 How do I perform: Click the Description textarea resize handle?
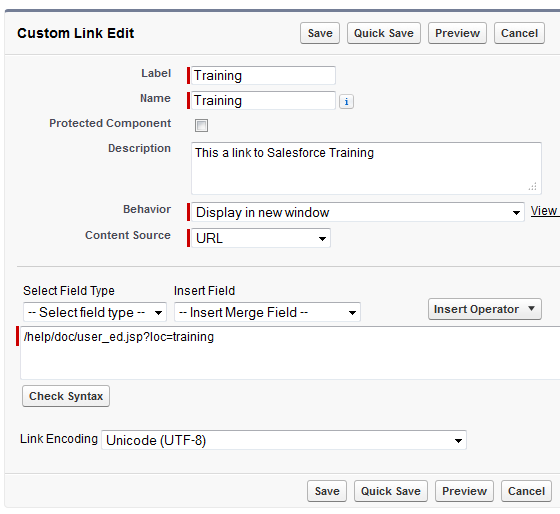click(x=533, y=186)
